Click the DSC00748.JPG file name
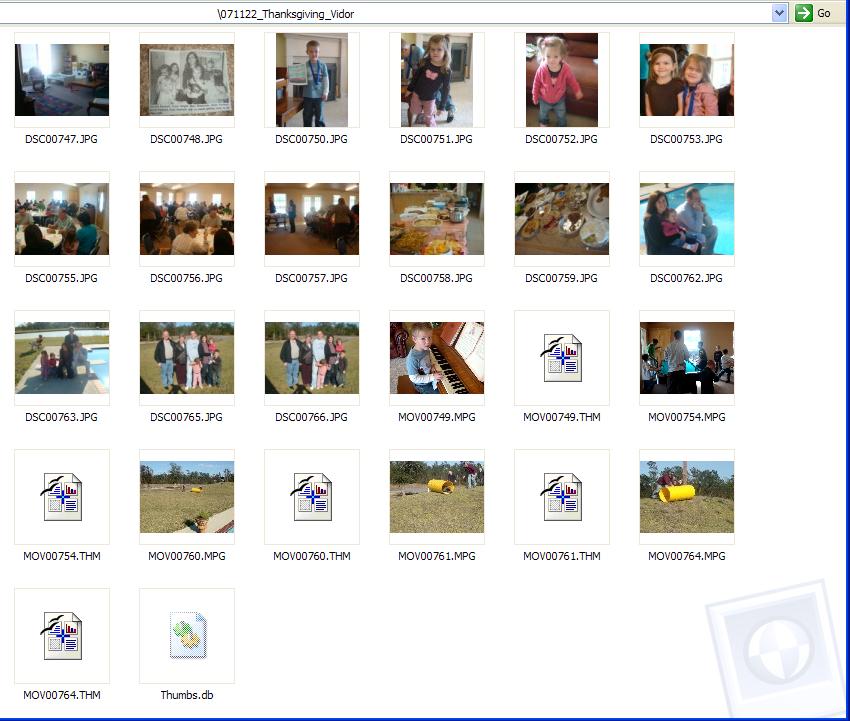This screenshot has width=850, height=721. 186,139
